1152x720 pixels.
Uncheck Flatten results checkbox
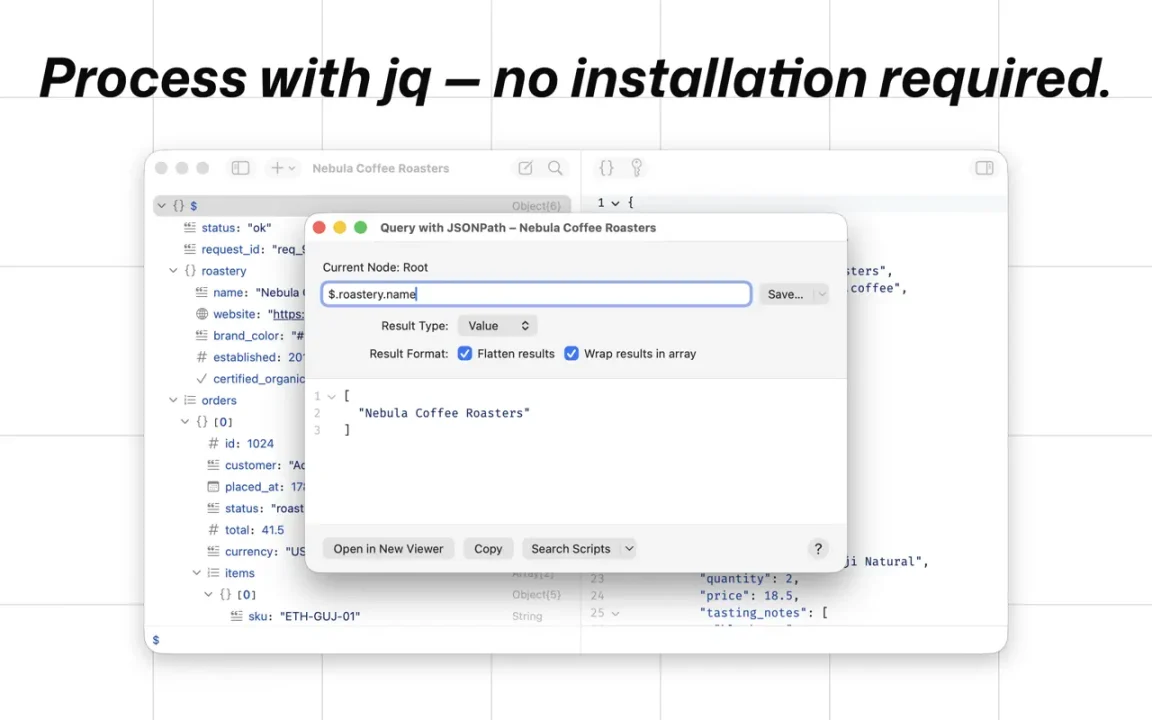click(x=464, y=353)
